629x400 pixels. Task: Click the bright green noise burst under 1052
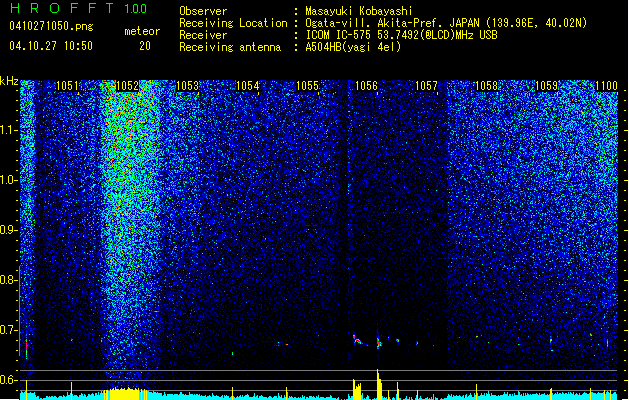128,169
